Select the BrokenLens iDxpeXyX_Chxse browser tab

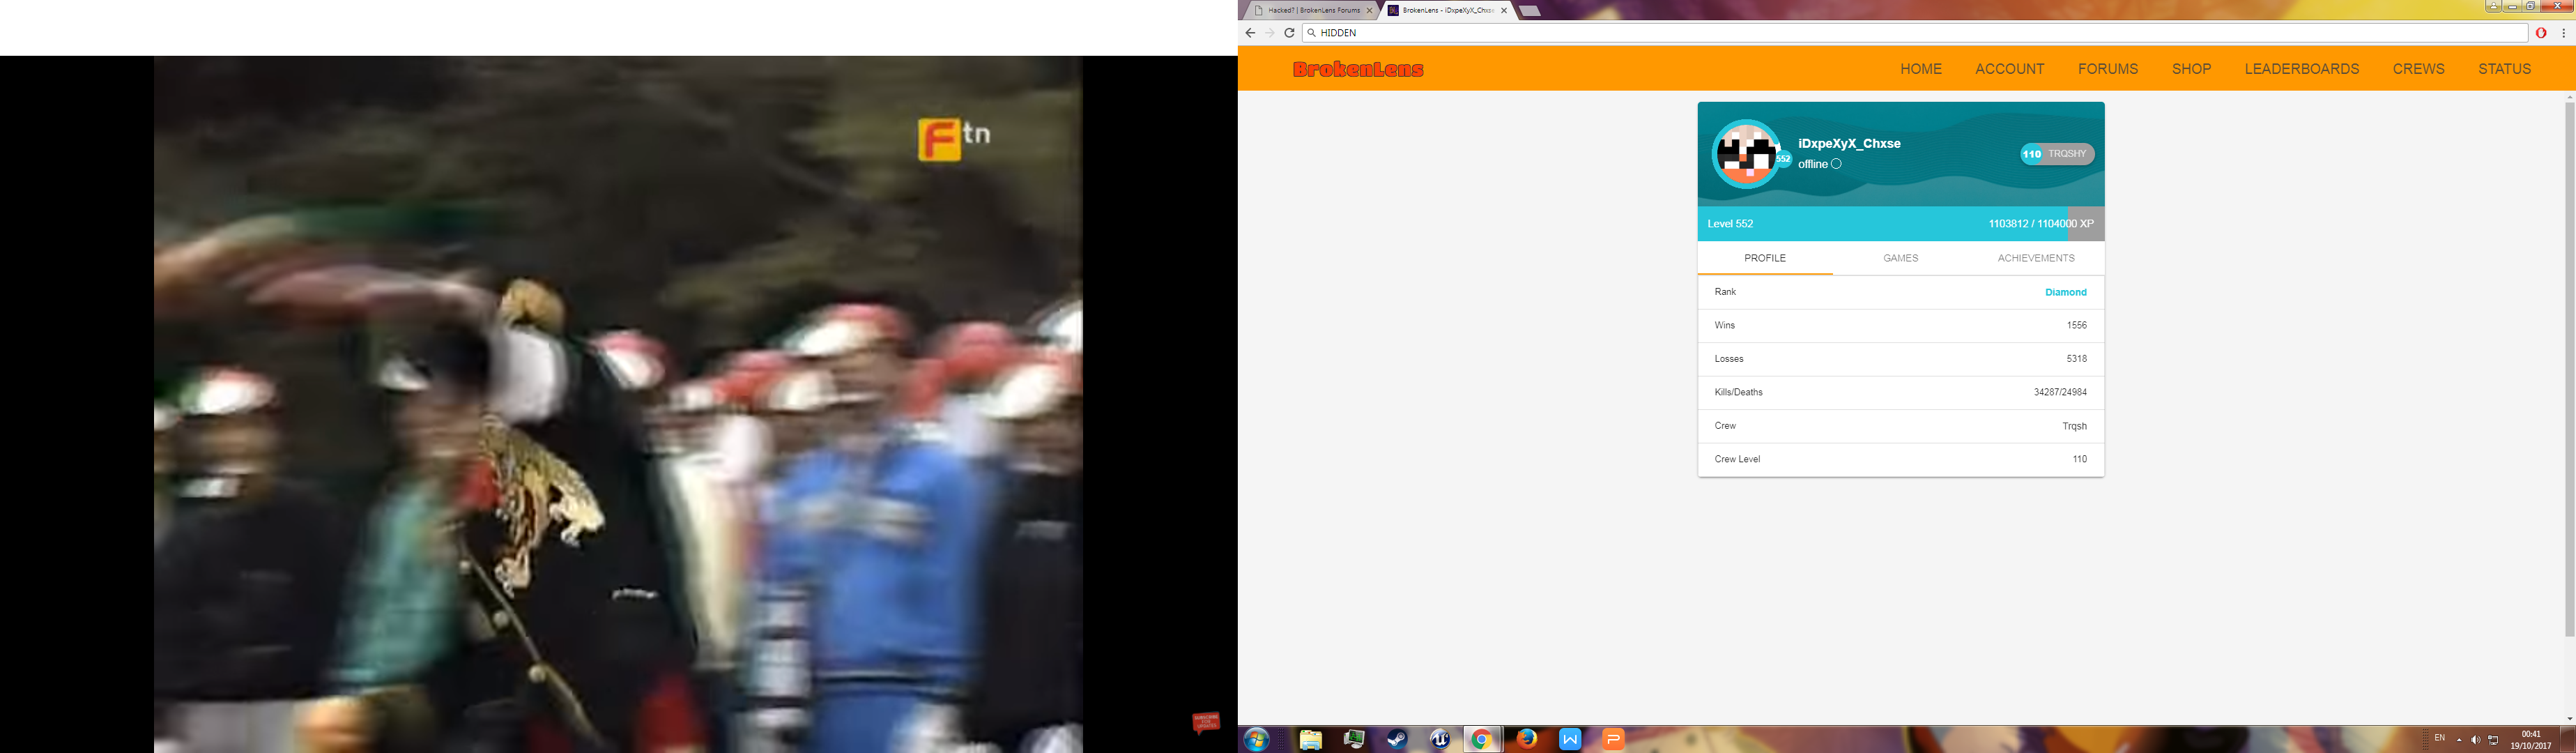click(1447, 11)
